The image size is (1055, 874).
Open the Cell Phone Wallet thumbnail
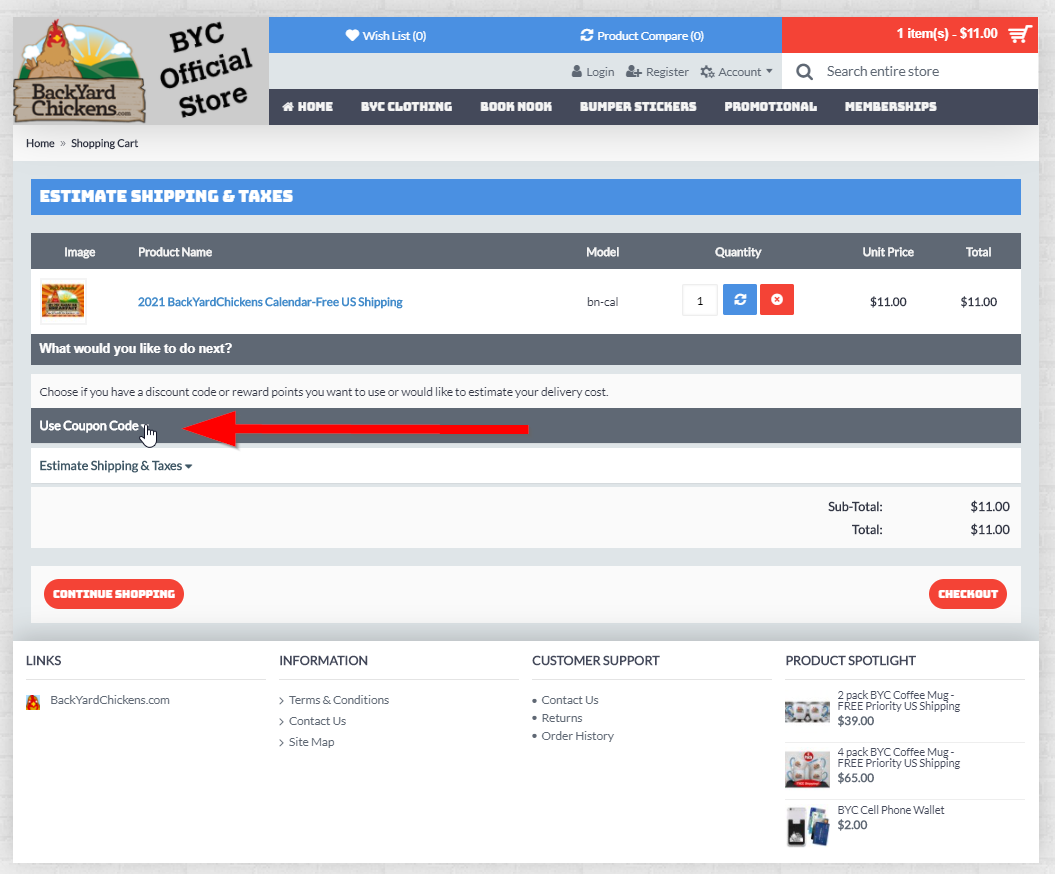807,826
